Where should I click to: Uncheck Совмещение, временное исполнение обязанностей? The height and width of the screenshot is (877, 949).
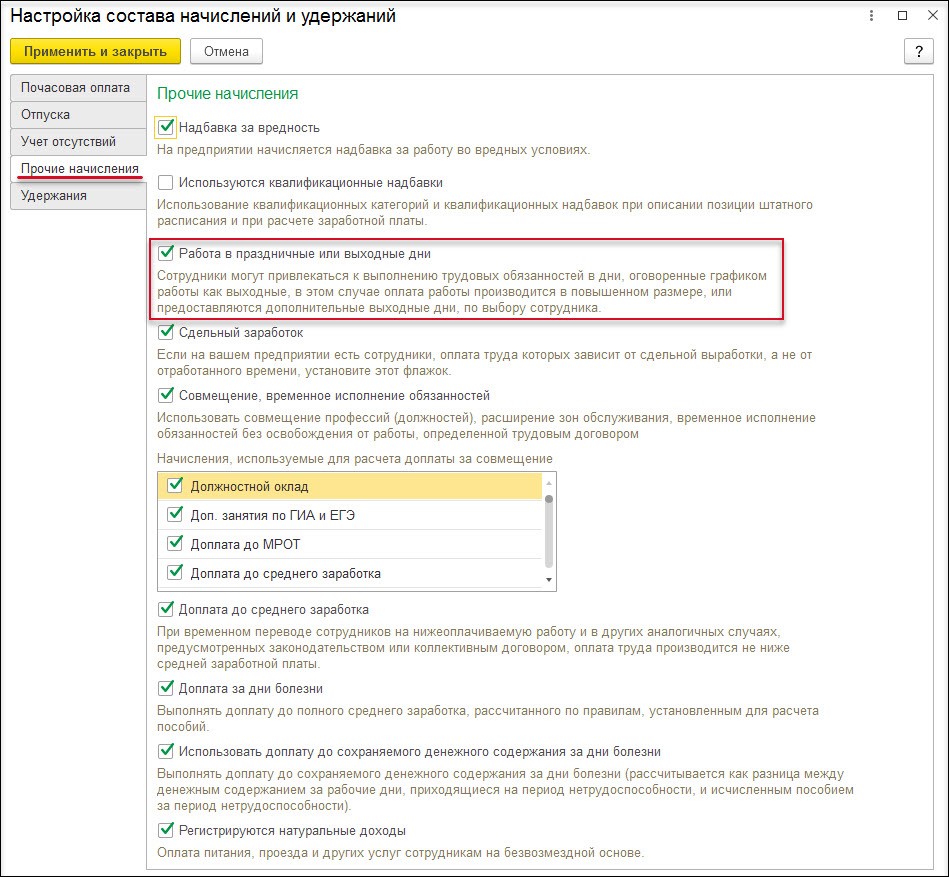[165, 395]
